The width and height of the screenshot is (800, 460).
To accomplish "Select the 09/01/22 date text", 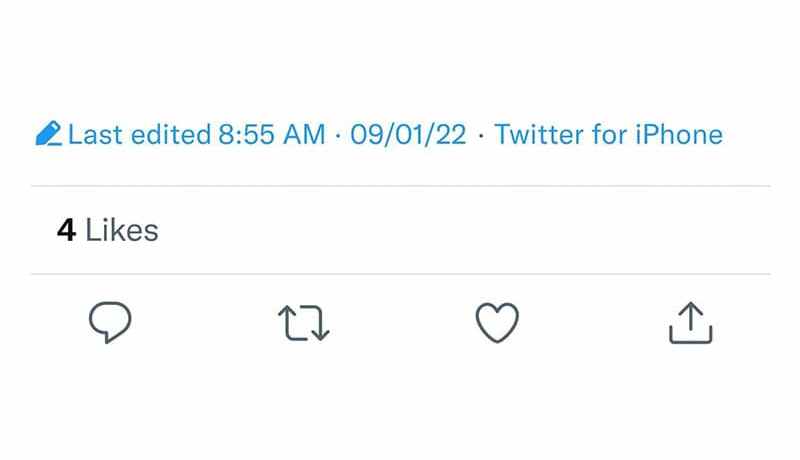I will tap(408, 134).
